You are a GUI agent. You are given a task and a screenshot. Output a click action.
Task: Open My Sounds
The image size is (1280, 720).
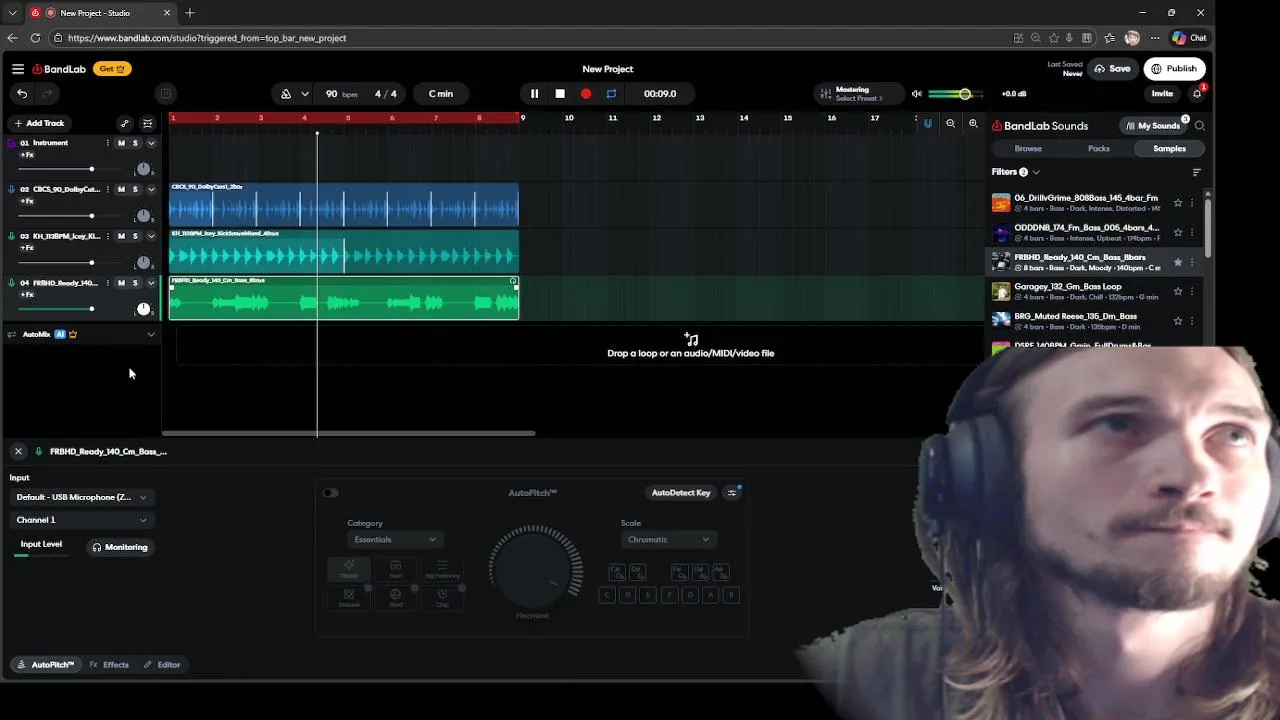pos(1152,126)
